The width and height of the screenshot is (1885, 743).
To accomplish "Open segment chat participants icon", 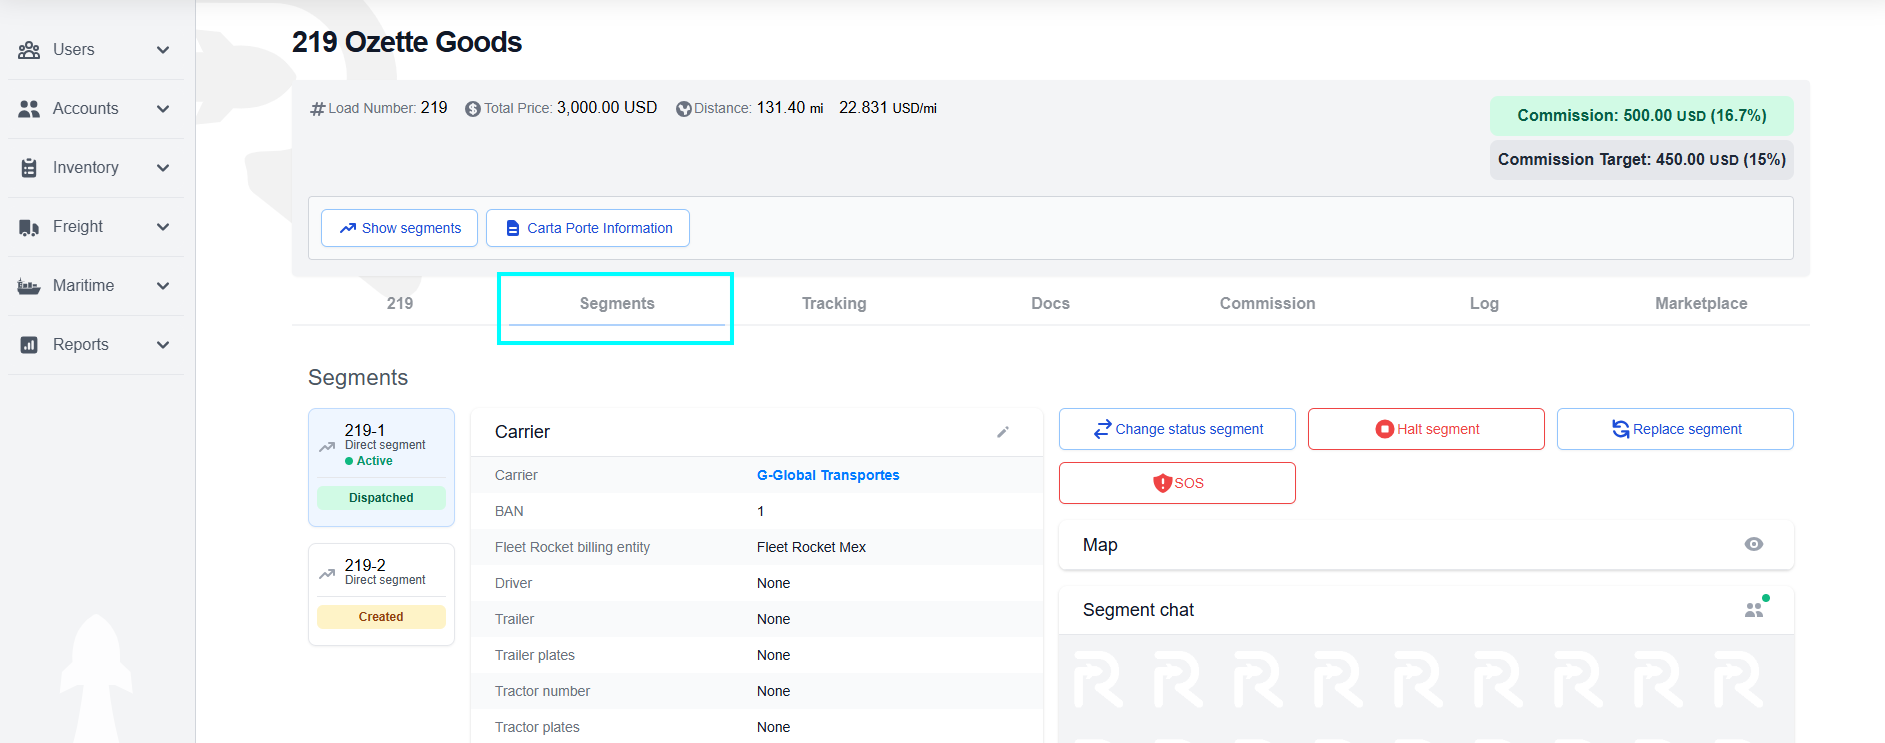I will coord(1754,610).
